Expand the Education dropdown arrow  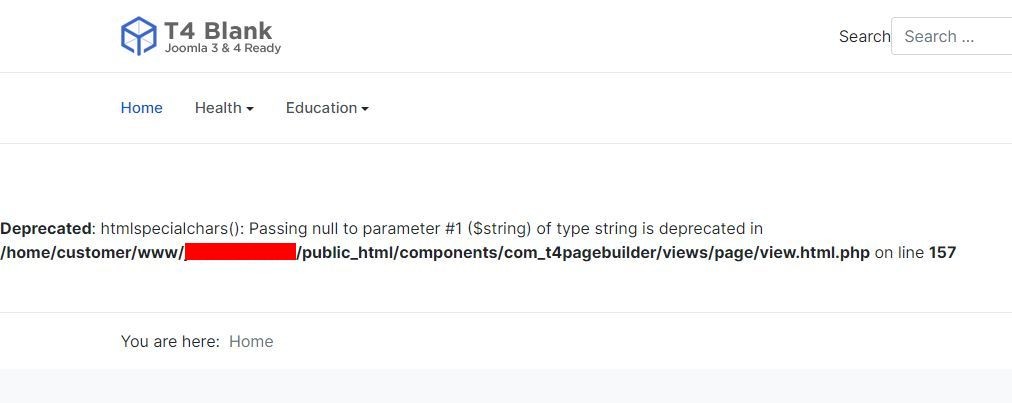(365, 109)
